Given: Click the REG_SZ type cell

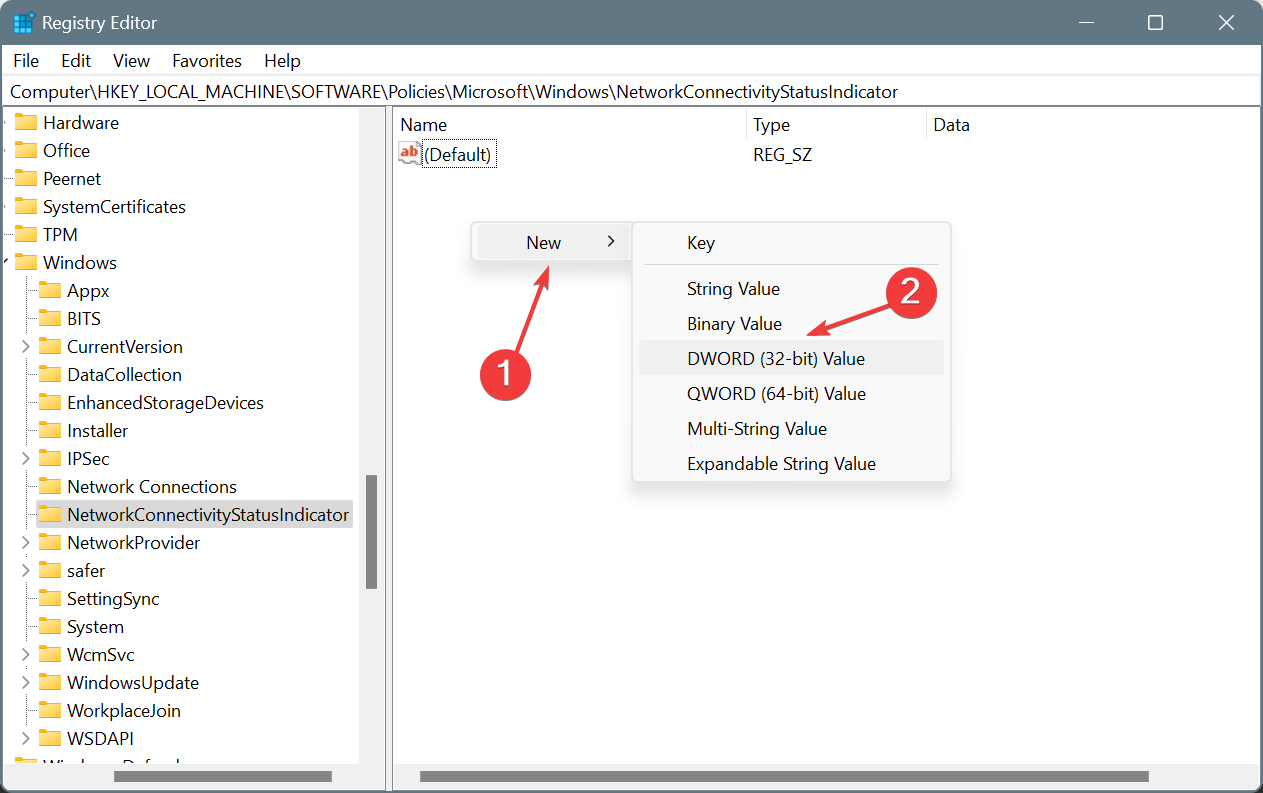Looking at the screenshot, I should [x=783, y=155].
